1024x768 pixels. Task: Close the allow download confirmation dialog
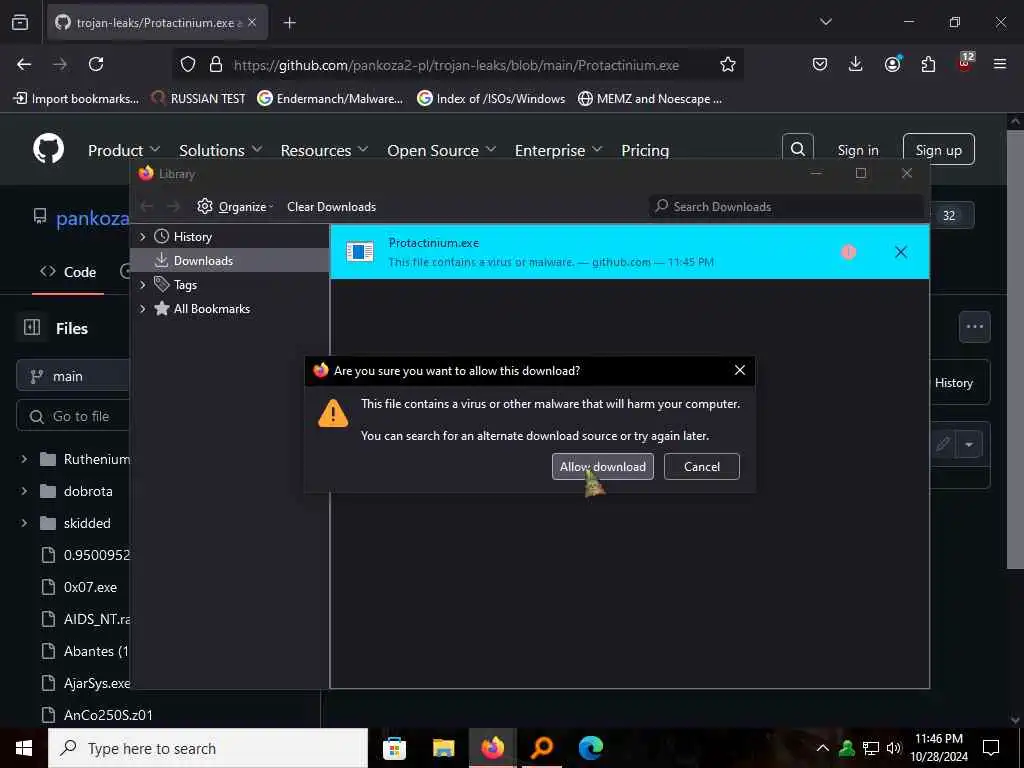click(739, 370)
